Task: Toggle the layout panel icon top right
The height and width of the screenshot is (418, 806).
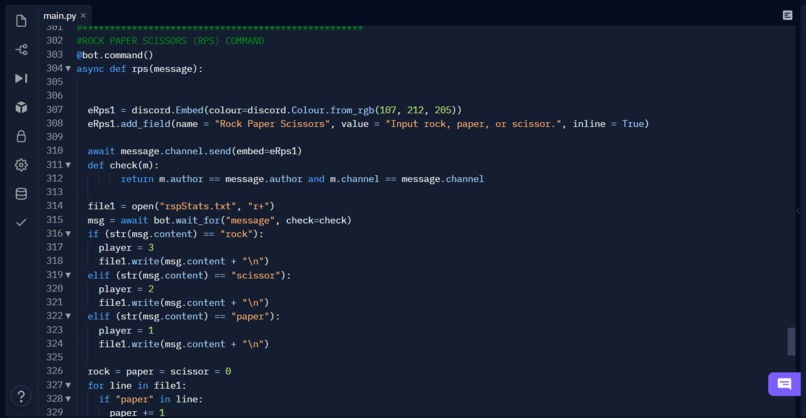Action: [x=787, y=15]
